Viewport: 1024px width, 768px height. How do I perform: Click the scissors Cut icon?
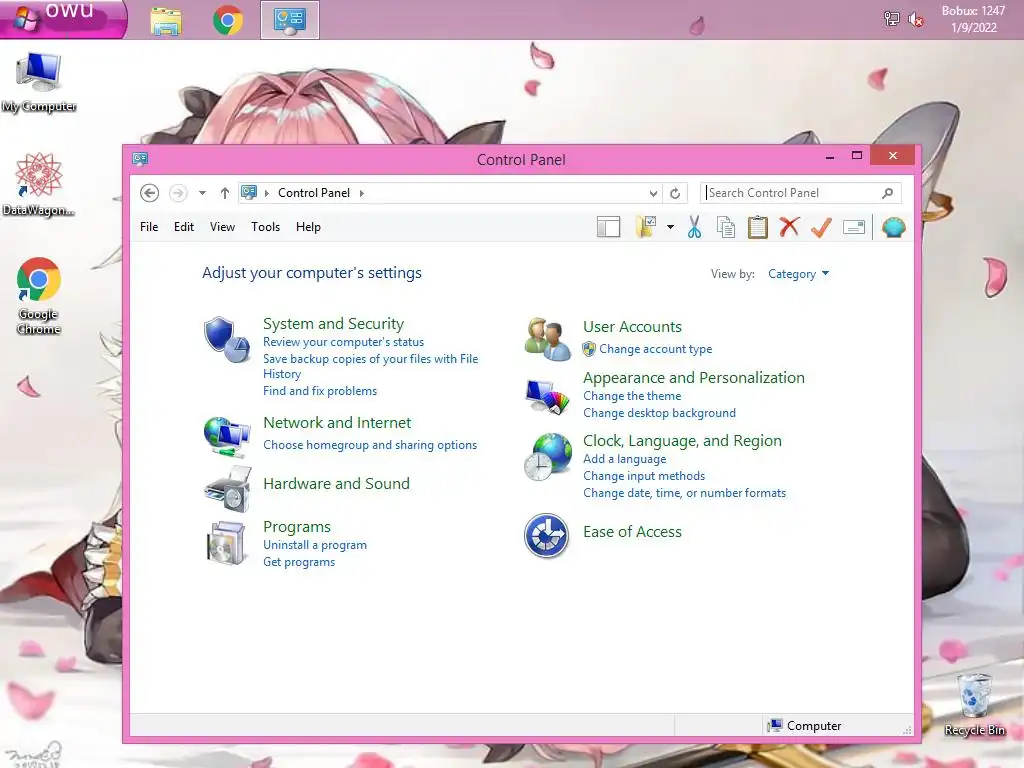coord(694,227)
